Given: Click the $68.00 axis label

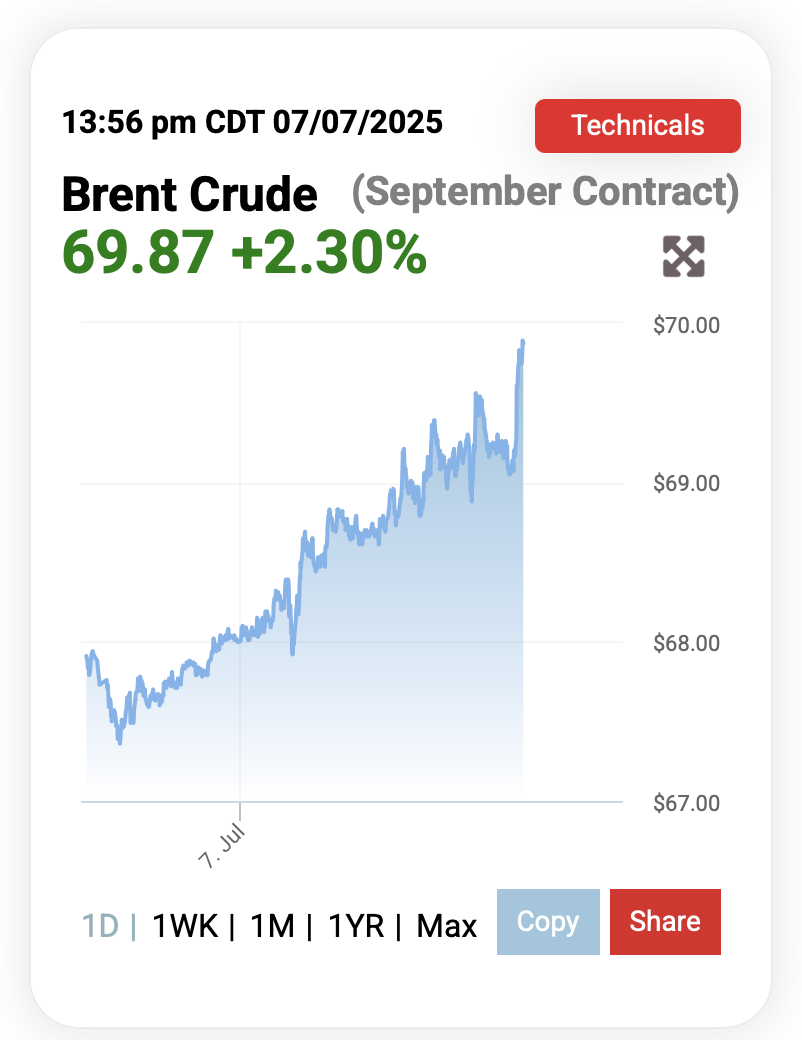Looking at the screenshot, I should [686, 643].
